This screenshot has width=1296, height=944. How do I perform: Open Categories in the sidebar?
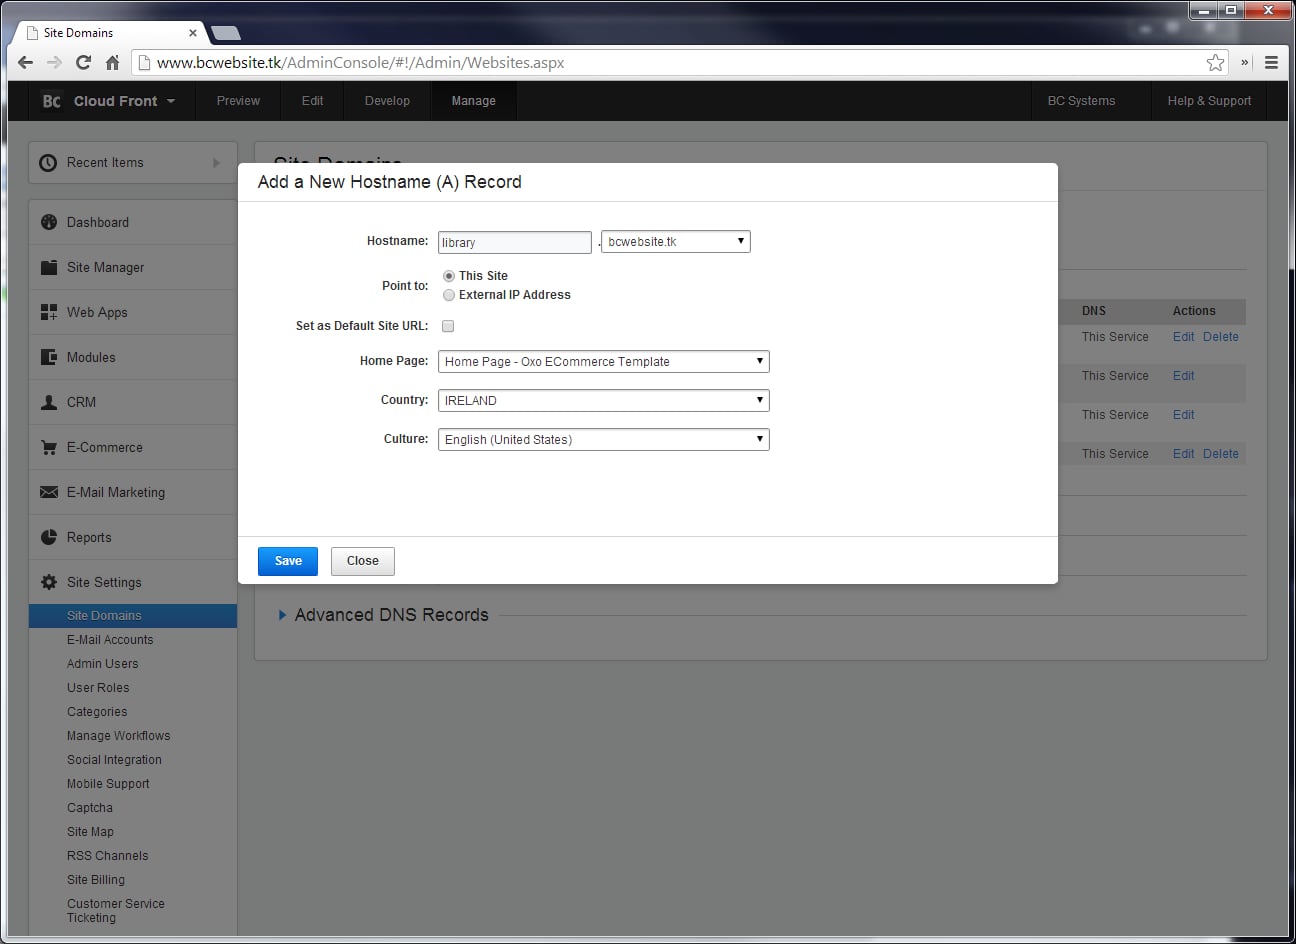(97, 712)
